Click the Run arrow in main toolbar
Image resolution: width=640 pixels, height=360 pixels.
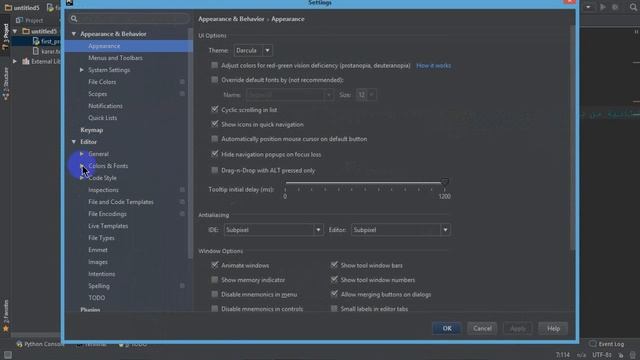point(602,7)
